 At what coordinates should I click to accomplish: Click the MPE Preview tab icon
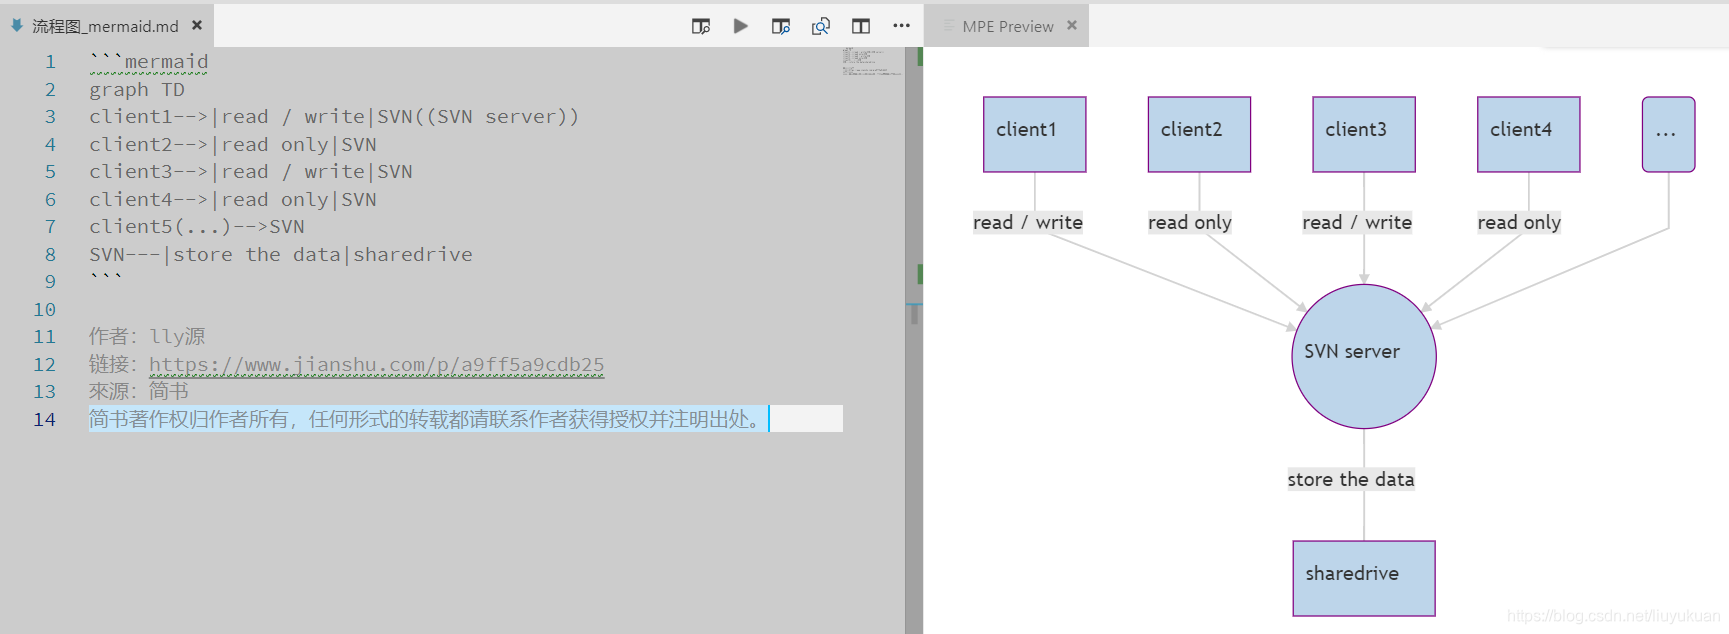point(949,26)
